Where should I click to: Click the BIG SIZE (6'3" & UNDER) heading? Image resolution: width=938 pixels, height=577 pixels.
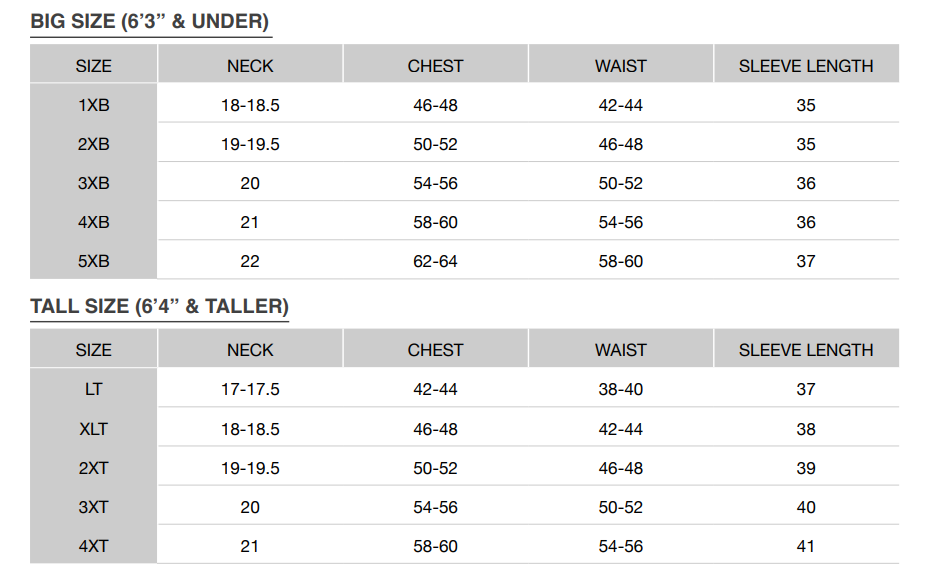150,22
